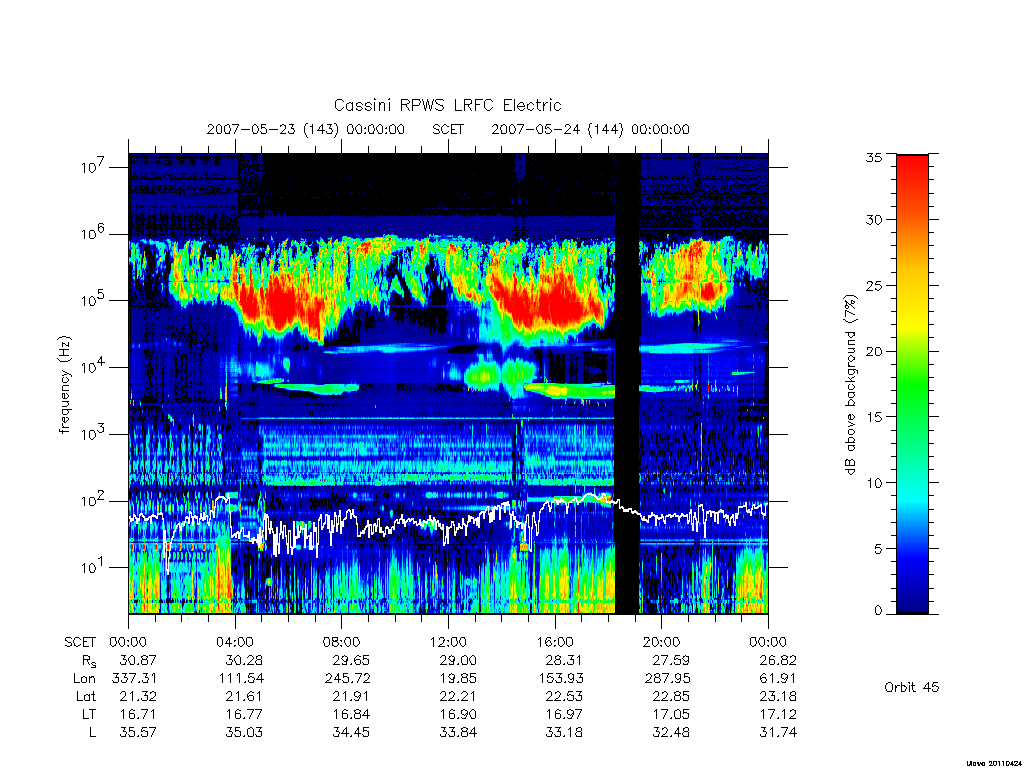Image resolution: width=1024 pixels, height=768 pixels.
Task: Click the 'Lon' row label
Action: pyautogui.click(x=84, y=679)
